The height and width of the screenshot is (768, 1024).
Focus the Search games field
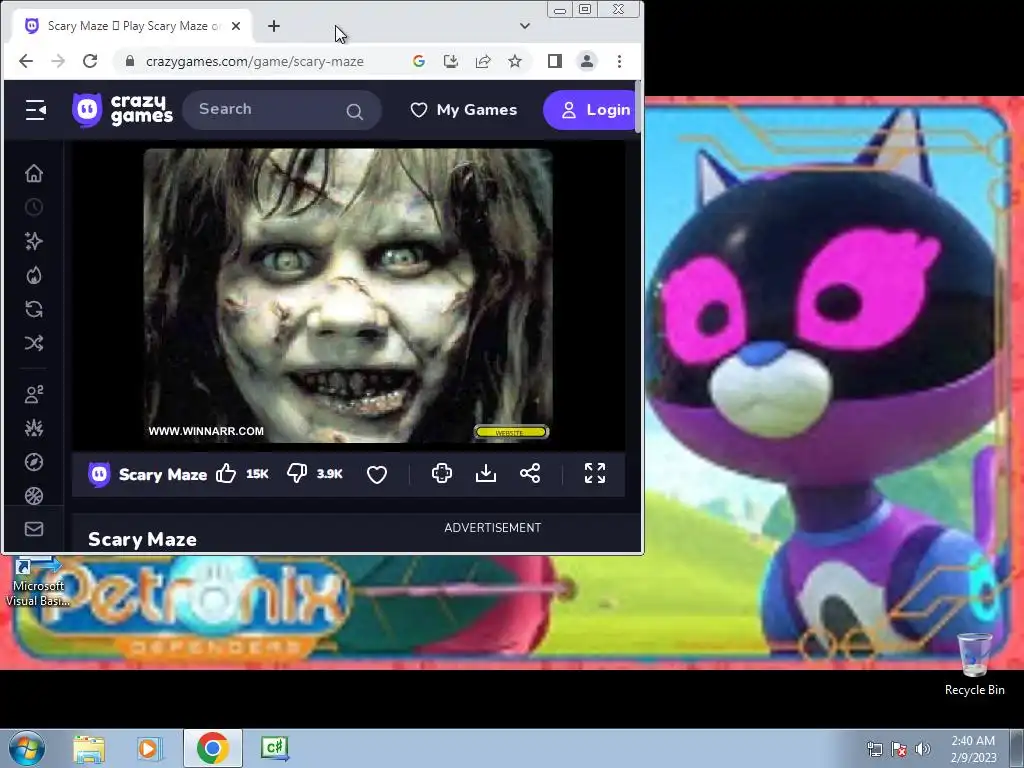281,110
